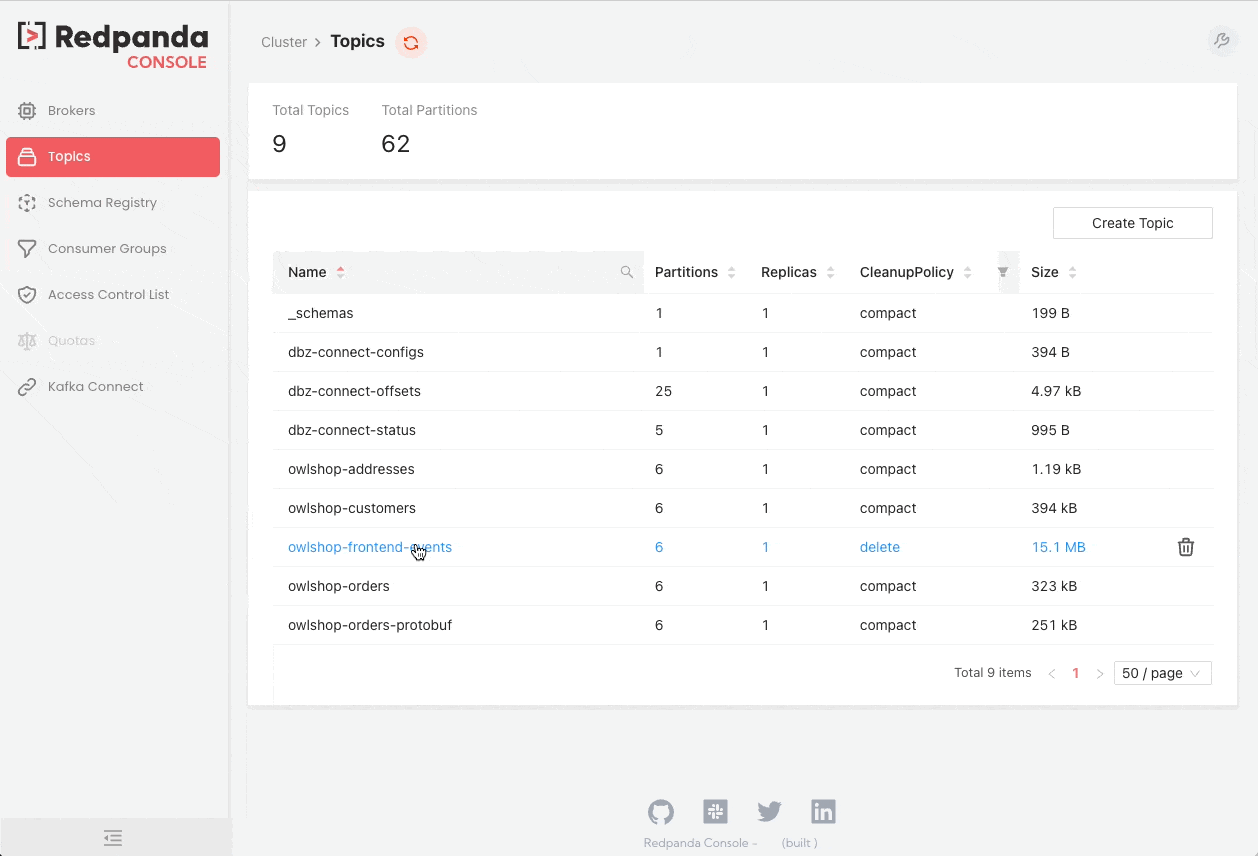Click the 199 B size cell
This screenshot has height=856, width=1258.
[1050, 313]
